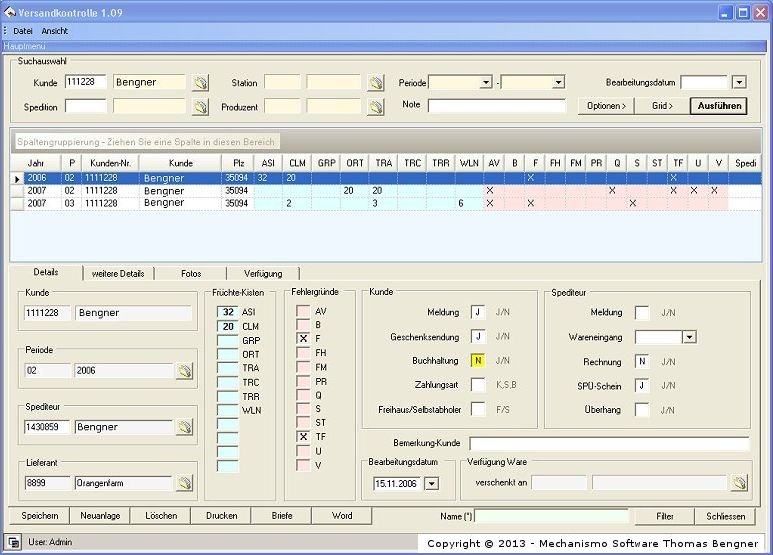Image resolution: width=773 pixels, height=555 pixels.
Task: Select the 2007 period 02 grid row
Action: (x=386, y=190)
